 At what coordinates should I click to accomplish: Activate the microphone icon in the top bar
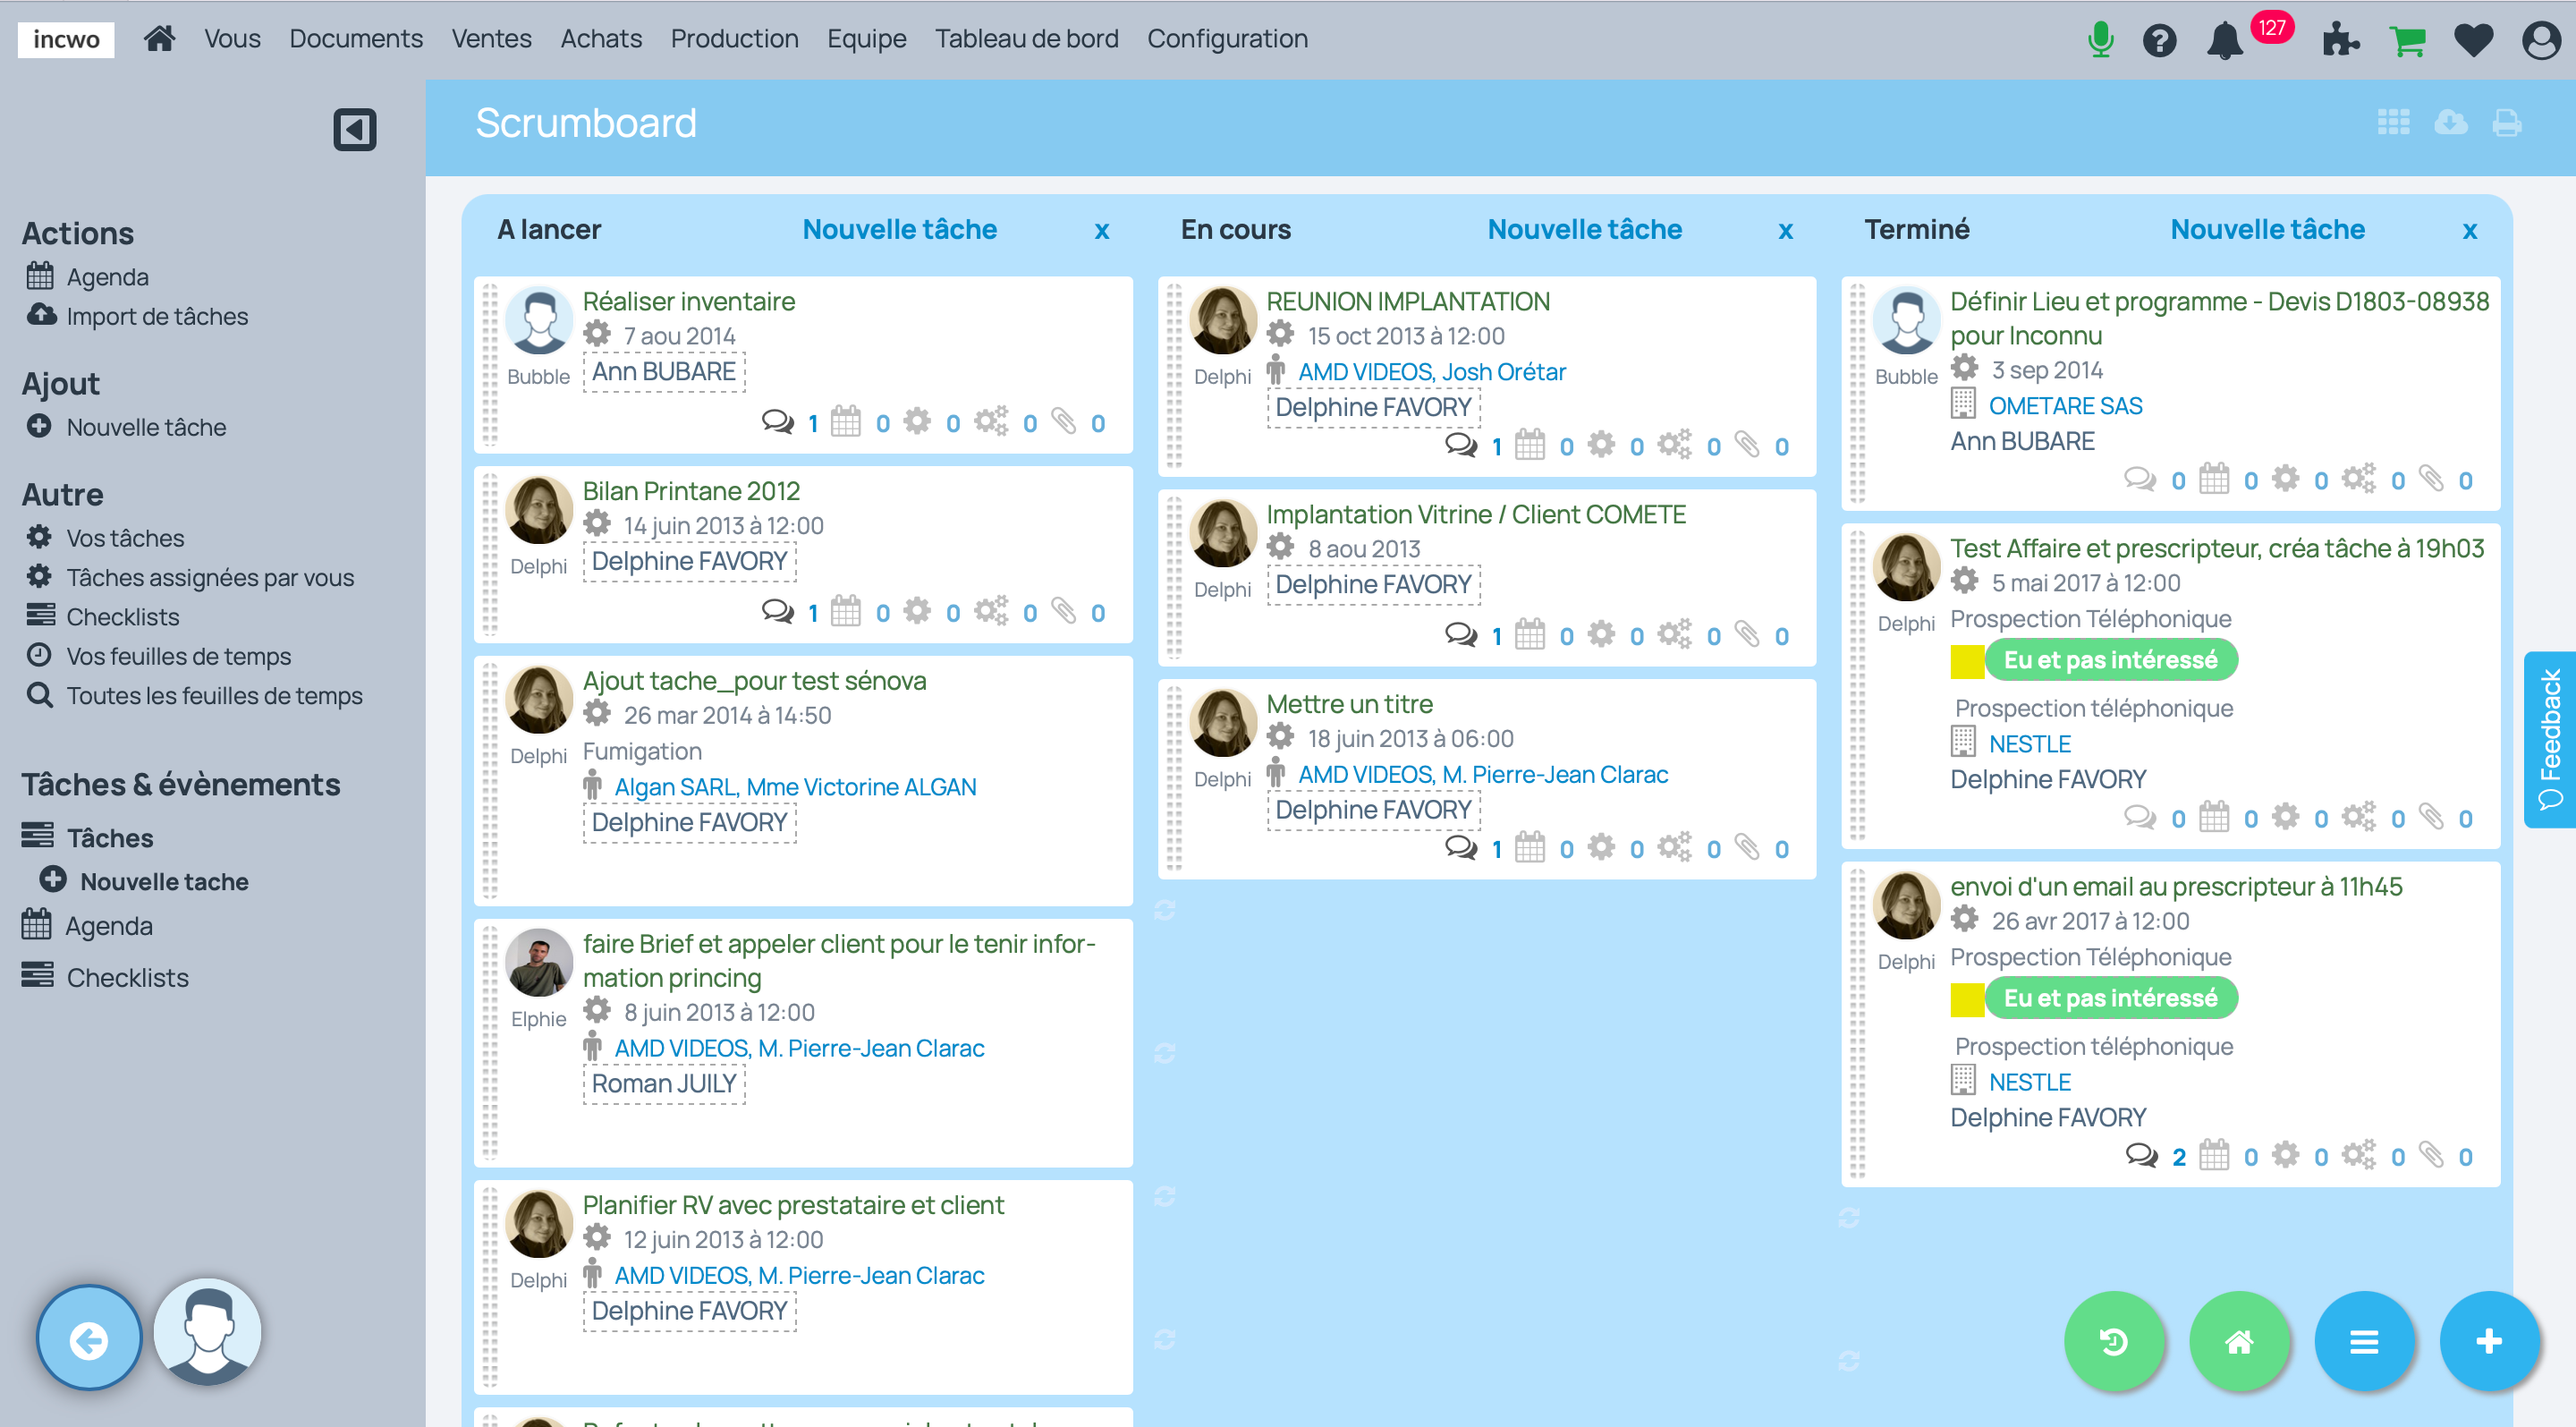[x=2100, y=40]
